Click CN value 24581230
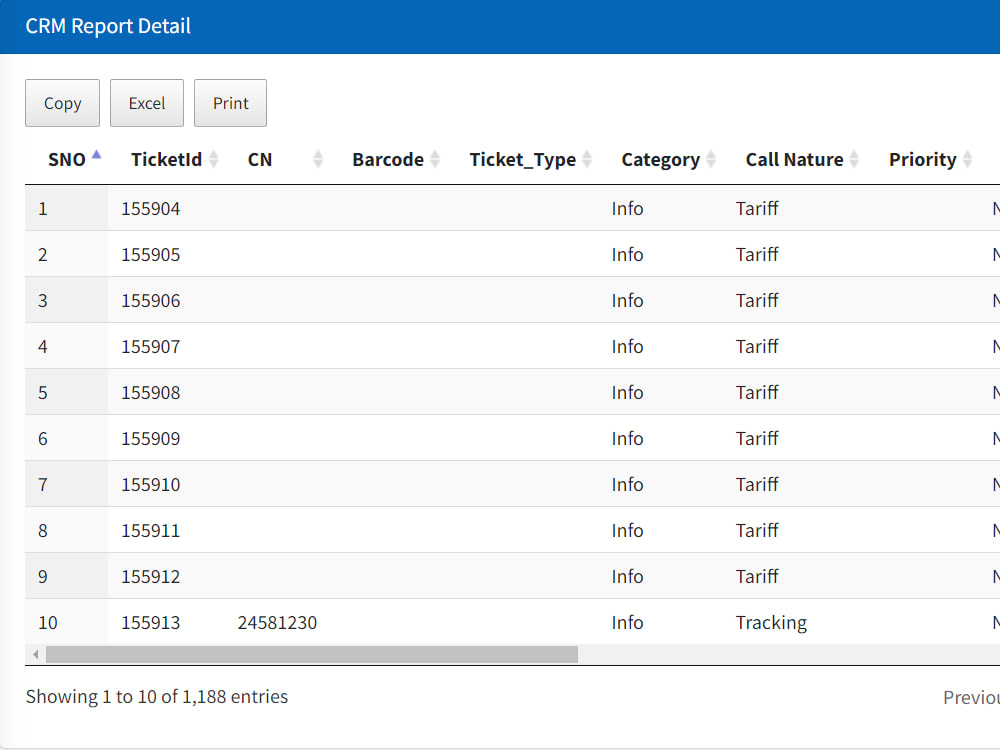 (277, 622)
